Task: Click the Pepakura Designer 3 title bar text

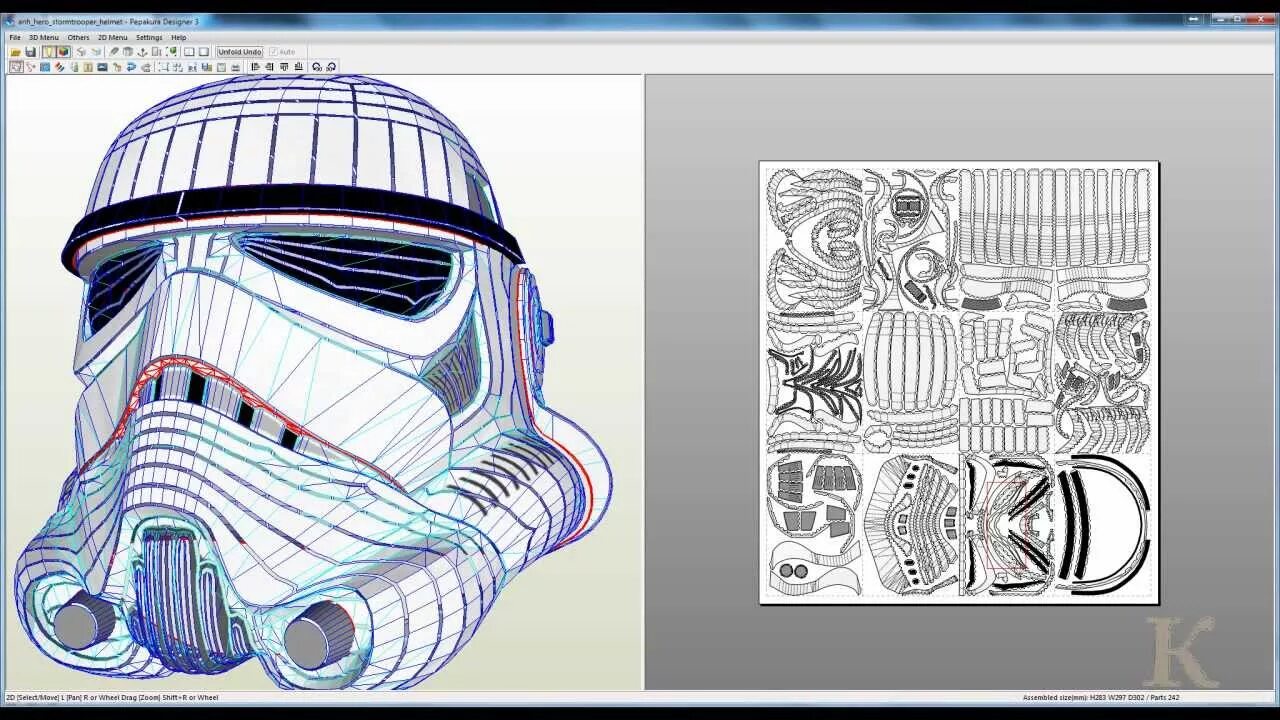Action: tap(108, 21)
